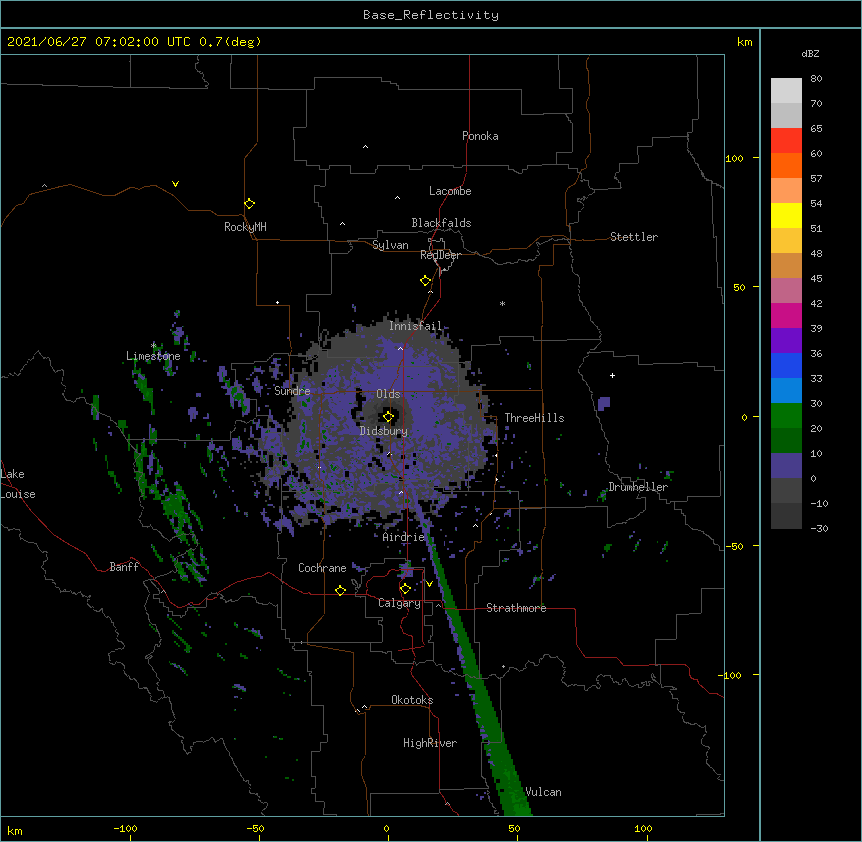Screen dimensions: 862x842
Task: Click the Airdrie city label
Action: click(x=404, y=537)
